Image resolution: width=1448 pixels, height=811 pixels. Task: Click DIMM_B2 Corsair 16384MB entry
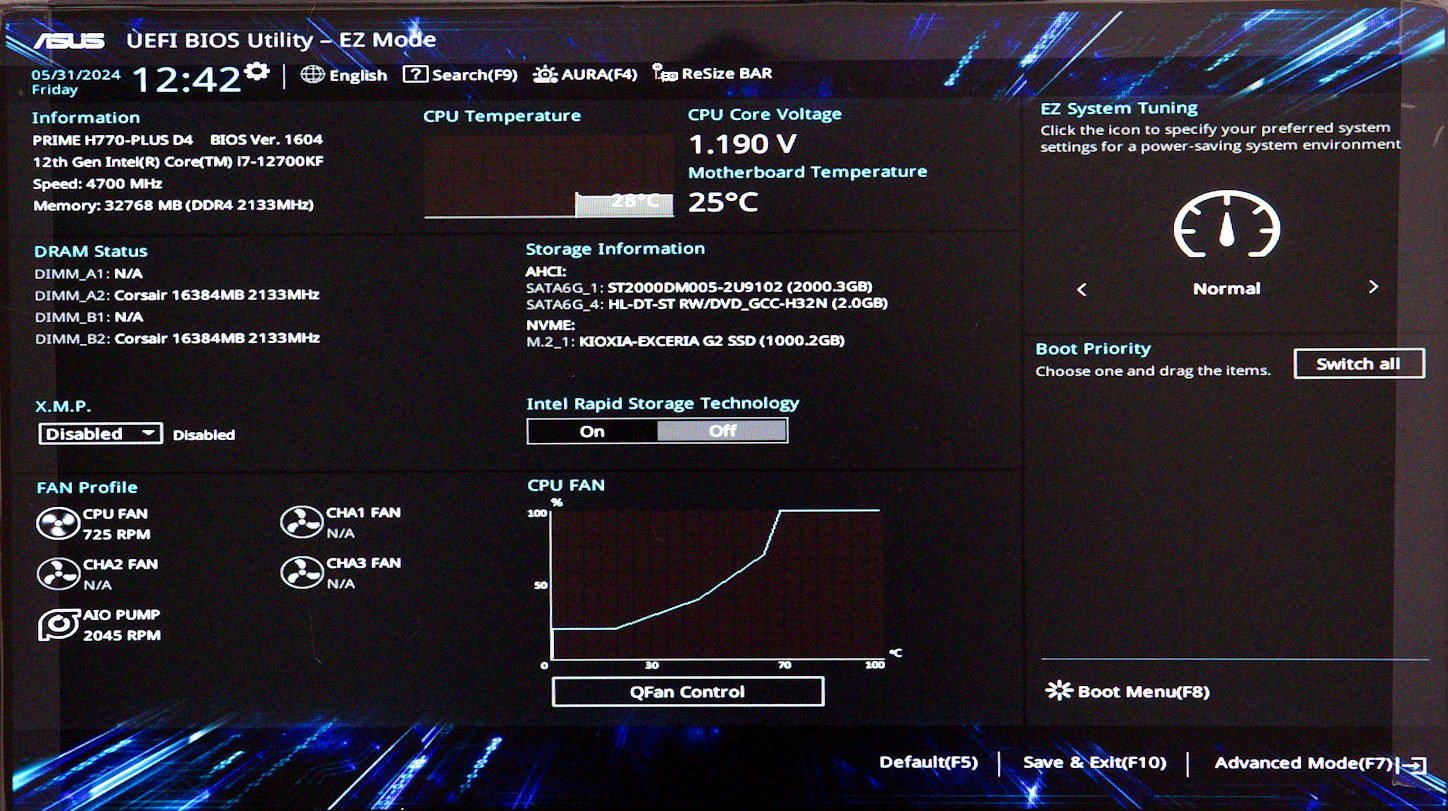pos(177,338)
